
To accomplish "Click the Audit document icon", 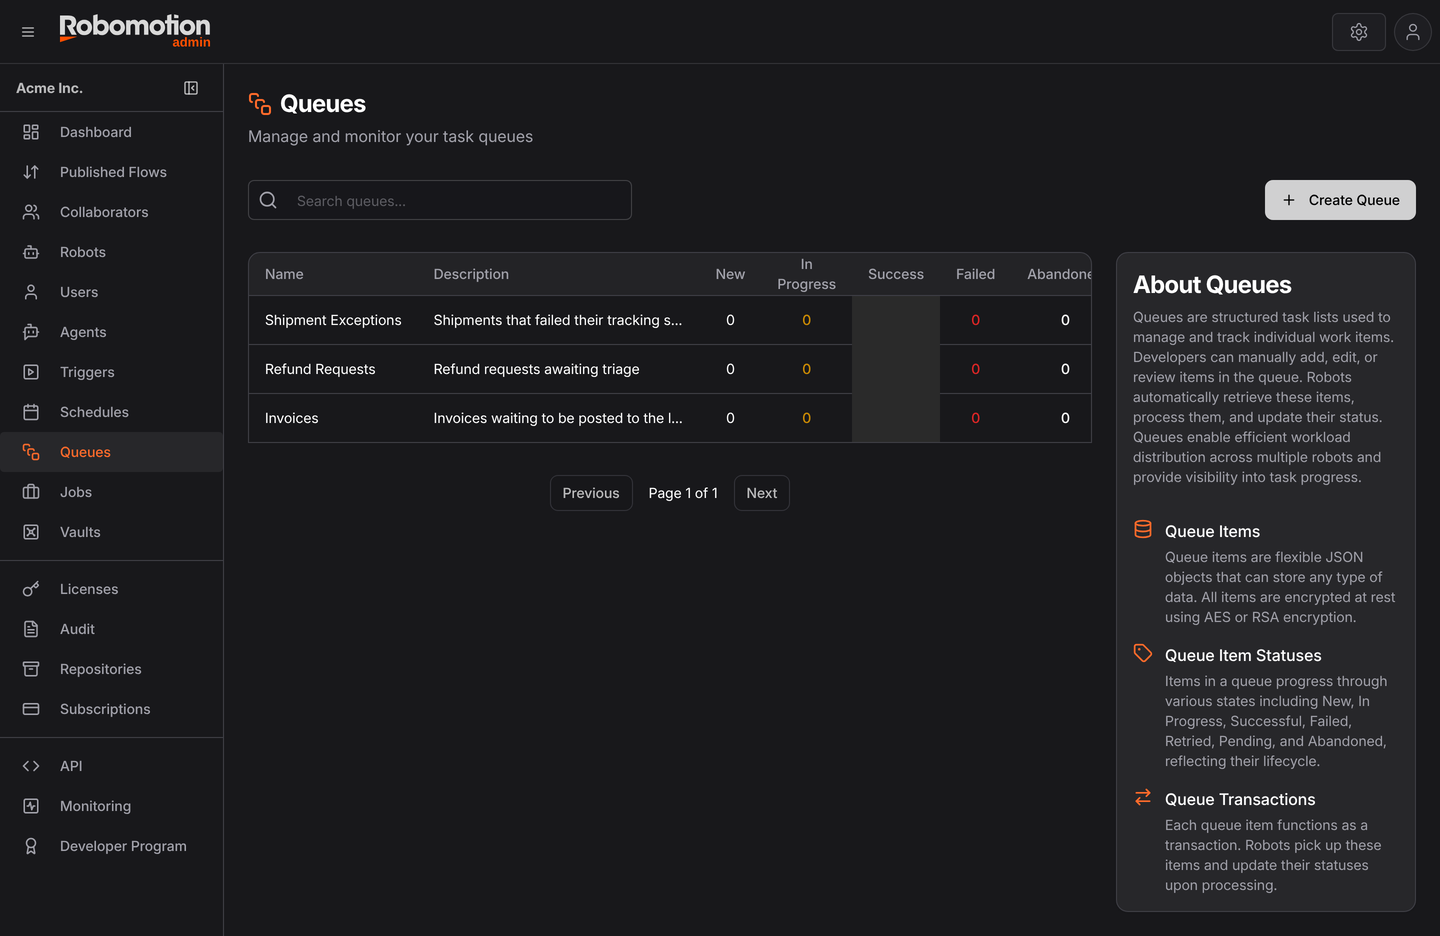I will click(x=31, y=629).
